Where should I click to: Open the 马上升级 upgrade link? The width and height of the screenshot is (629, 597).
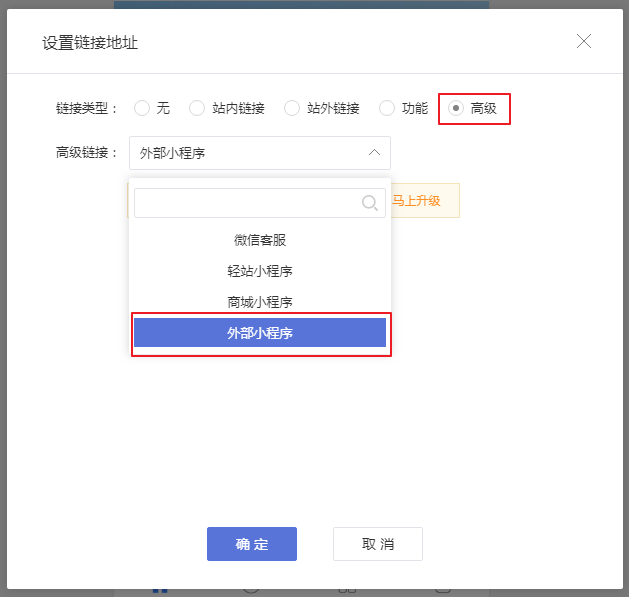416,200
